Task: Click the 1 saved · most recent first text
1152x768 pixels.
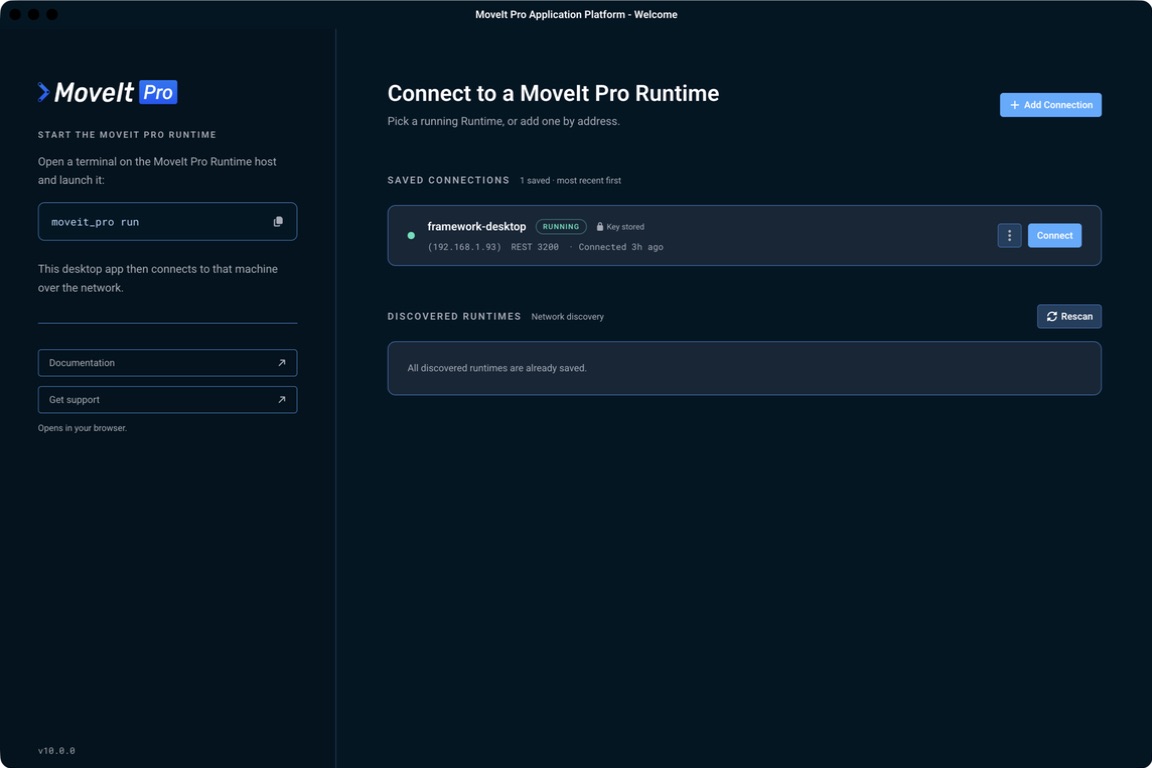Action: pyautogui.click(x=570, y=180)
